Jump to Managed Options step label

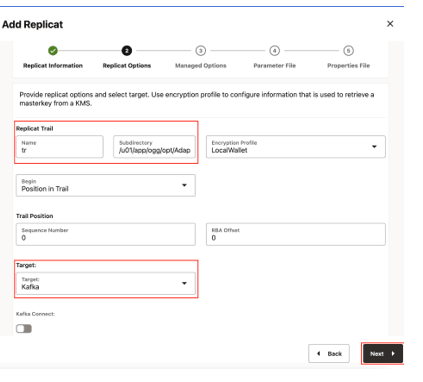pos(201,65)
